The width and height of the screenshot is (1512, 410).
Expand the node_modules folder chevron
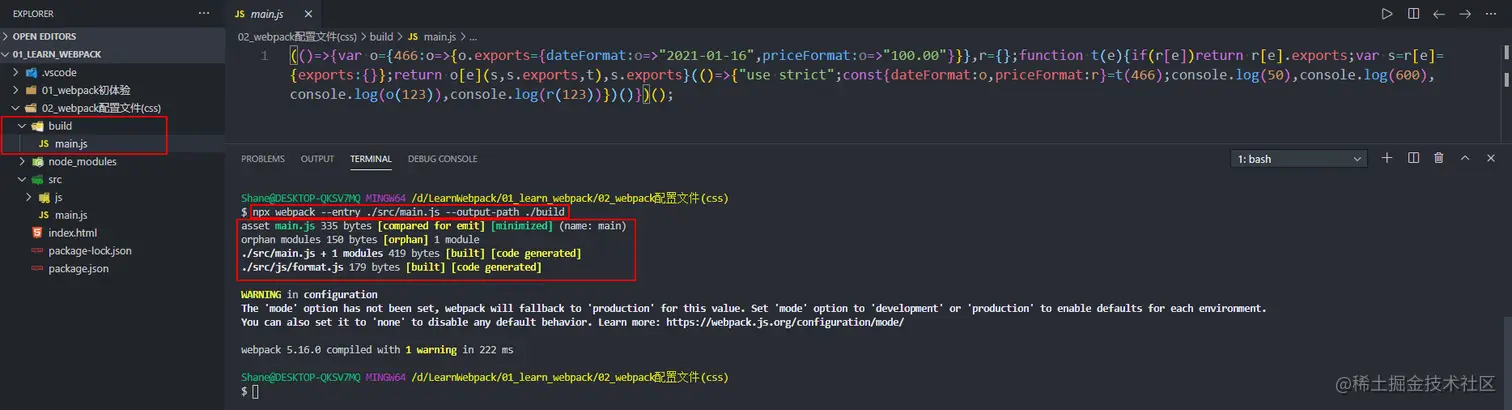point(23,162)
